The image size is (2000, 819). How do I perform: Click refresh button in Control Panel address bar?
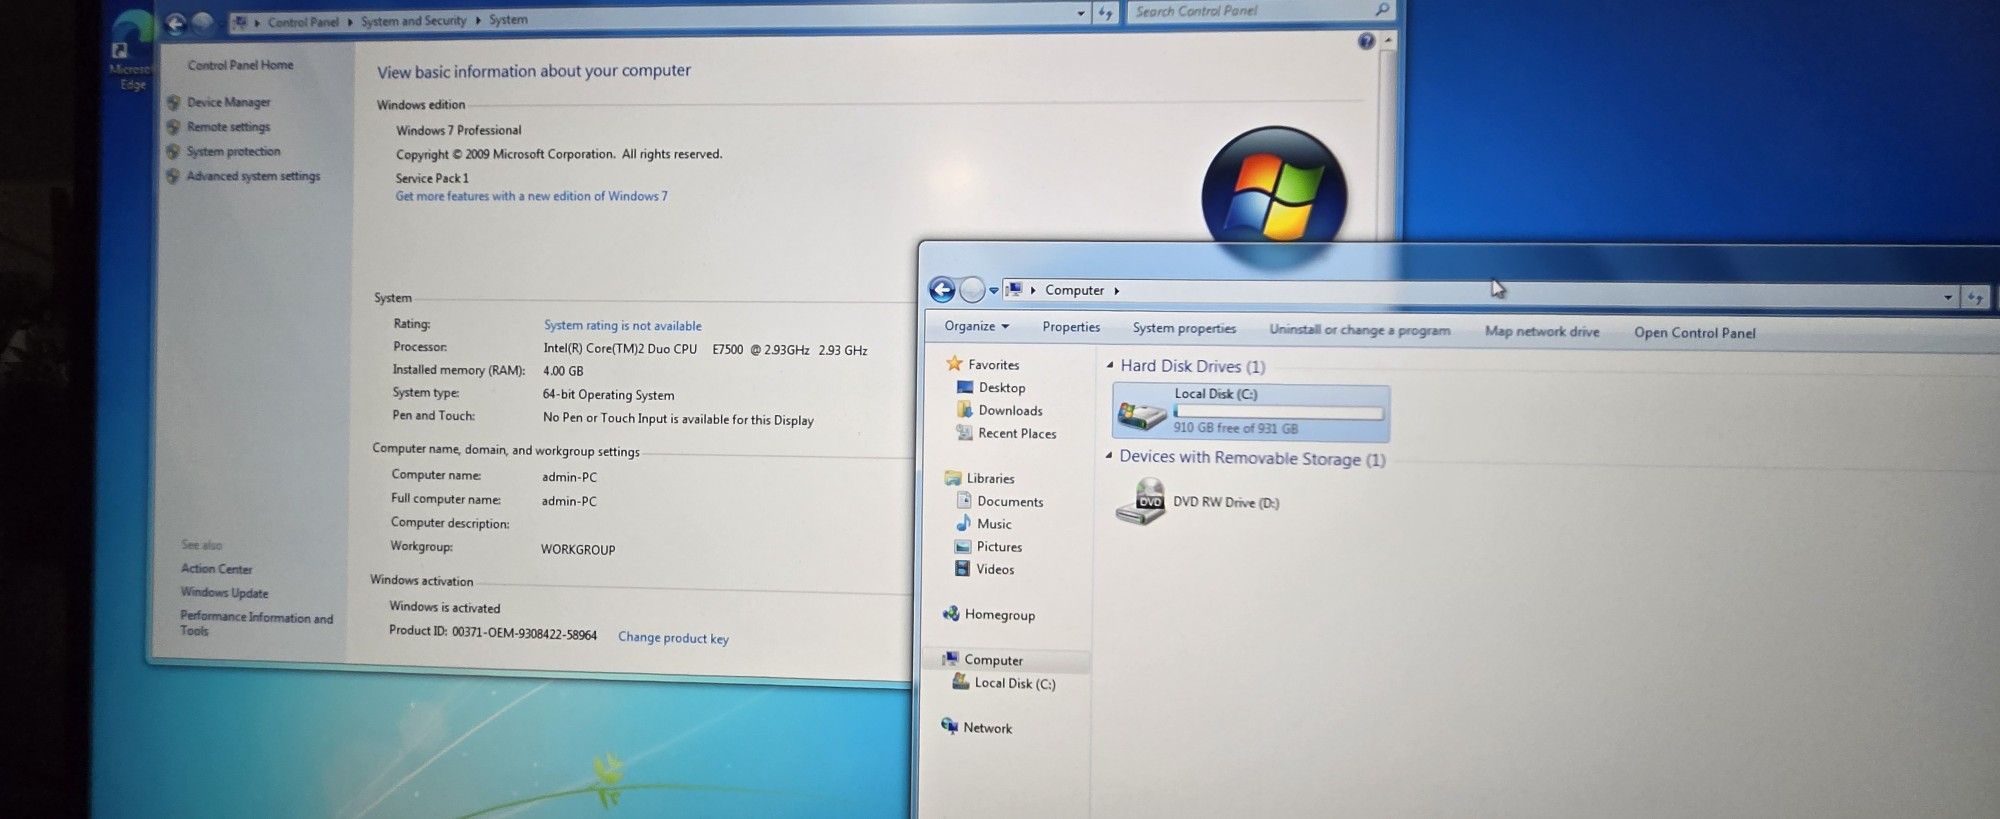(1105, 13)
